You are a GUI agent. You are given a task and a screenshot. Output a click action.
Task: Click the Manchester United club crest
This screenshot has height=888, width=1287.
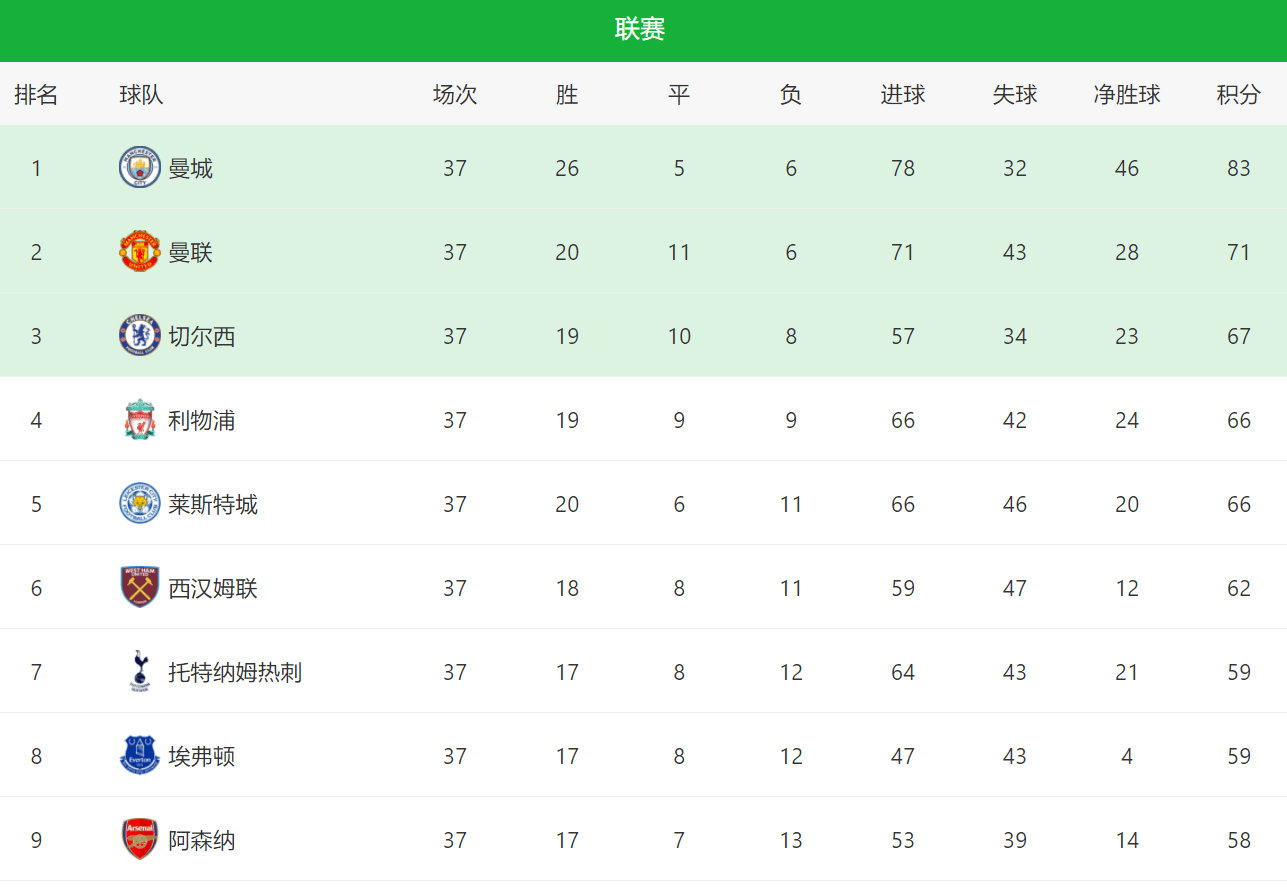click(139, 252)
